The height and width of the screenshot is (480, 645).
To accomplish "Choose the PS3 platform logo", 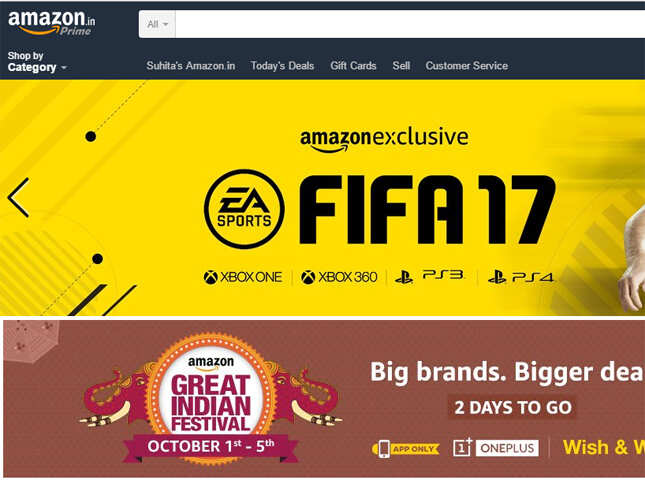I will pyautogui.click(x=429, y=276).
